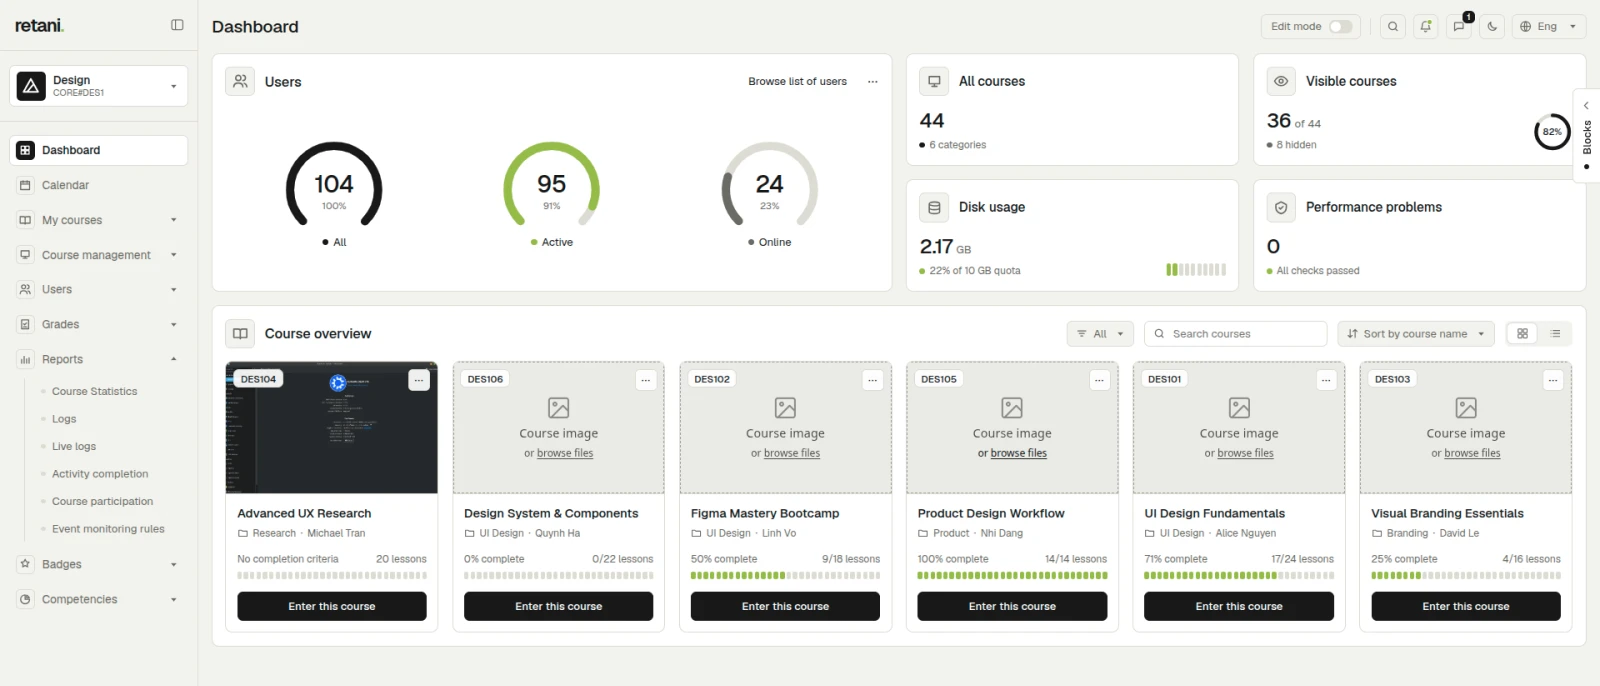The image size is (1600, 686).
Task: Open the Design CORE#DES1 workspace selector
Action: coord(99,86)
